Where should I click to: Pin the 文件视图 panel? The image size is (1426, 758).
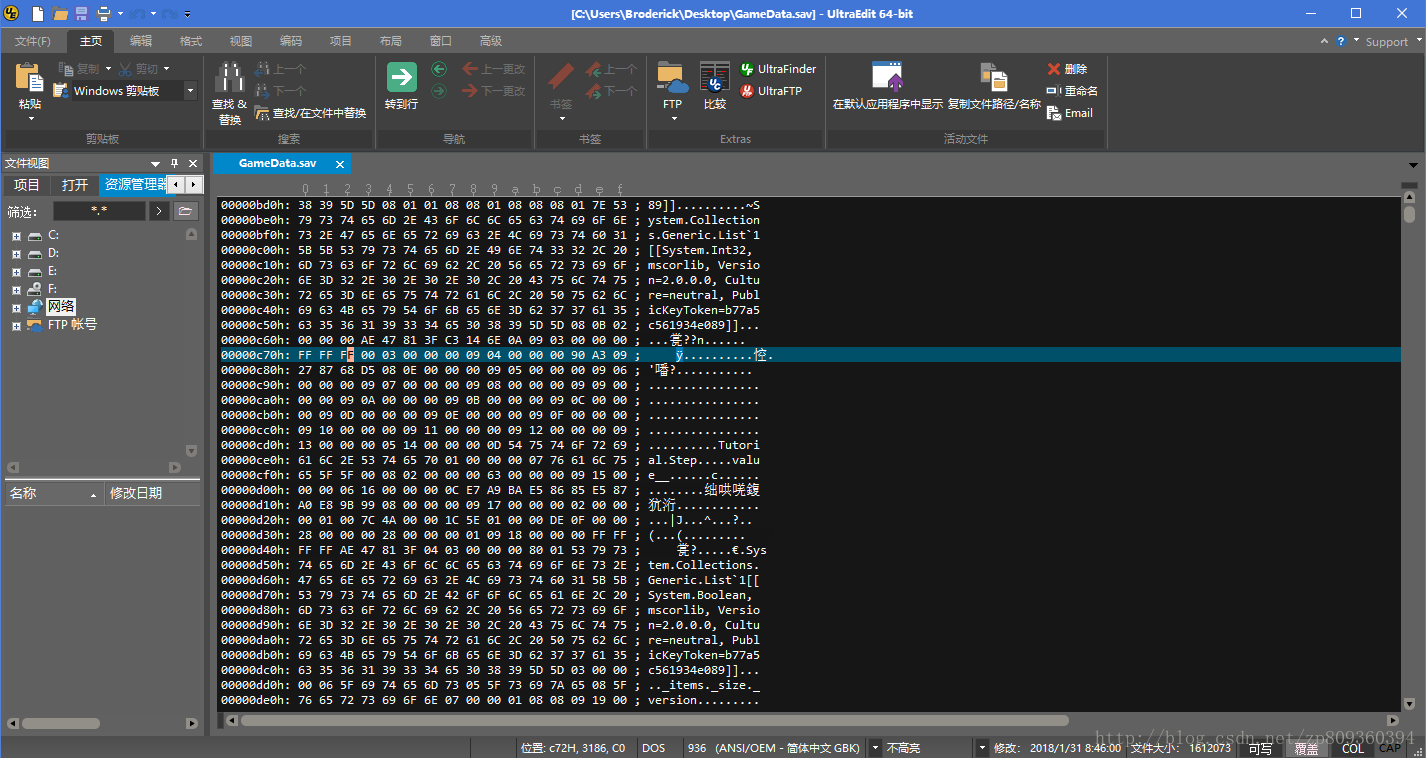coord(174,163)
